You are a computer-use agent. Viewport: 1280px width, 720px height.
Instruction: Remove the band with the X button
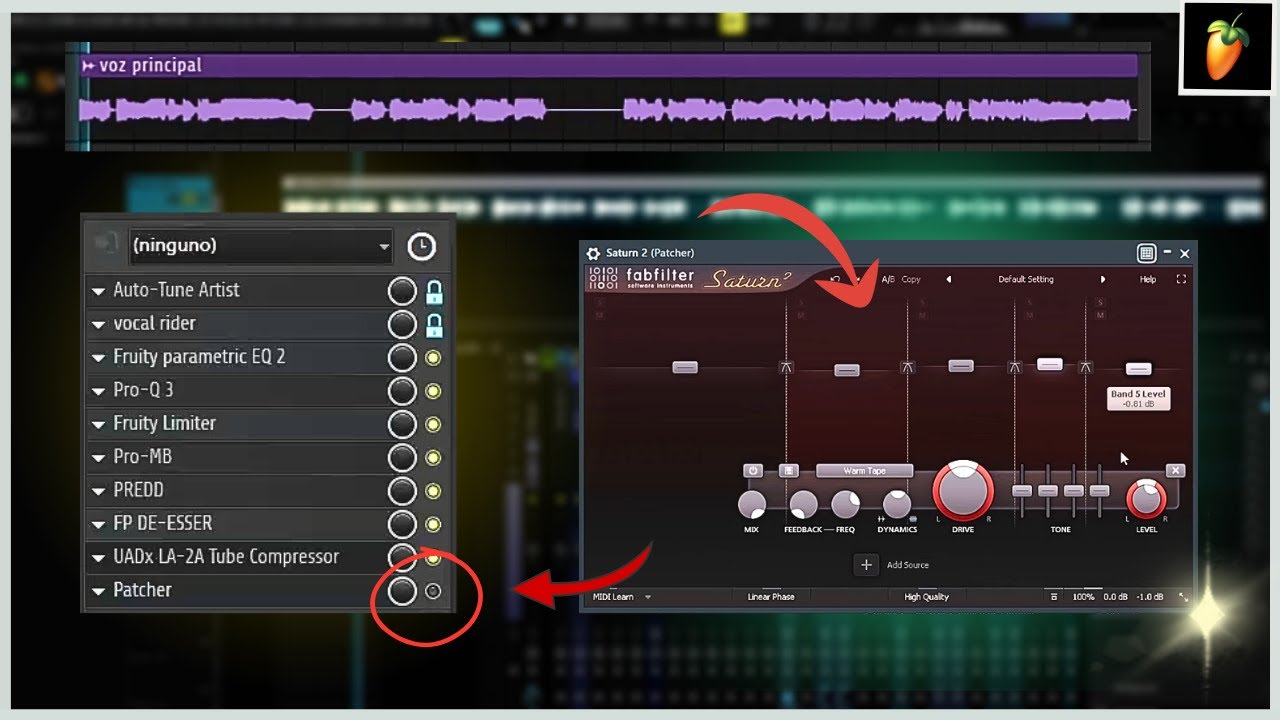[x=1175, y=470]
